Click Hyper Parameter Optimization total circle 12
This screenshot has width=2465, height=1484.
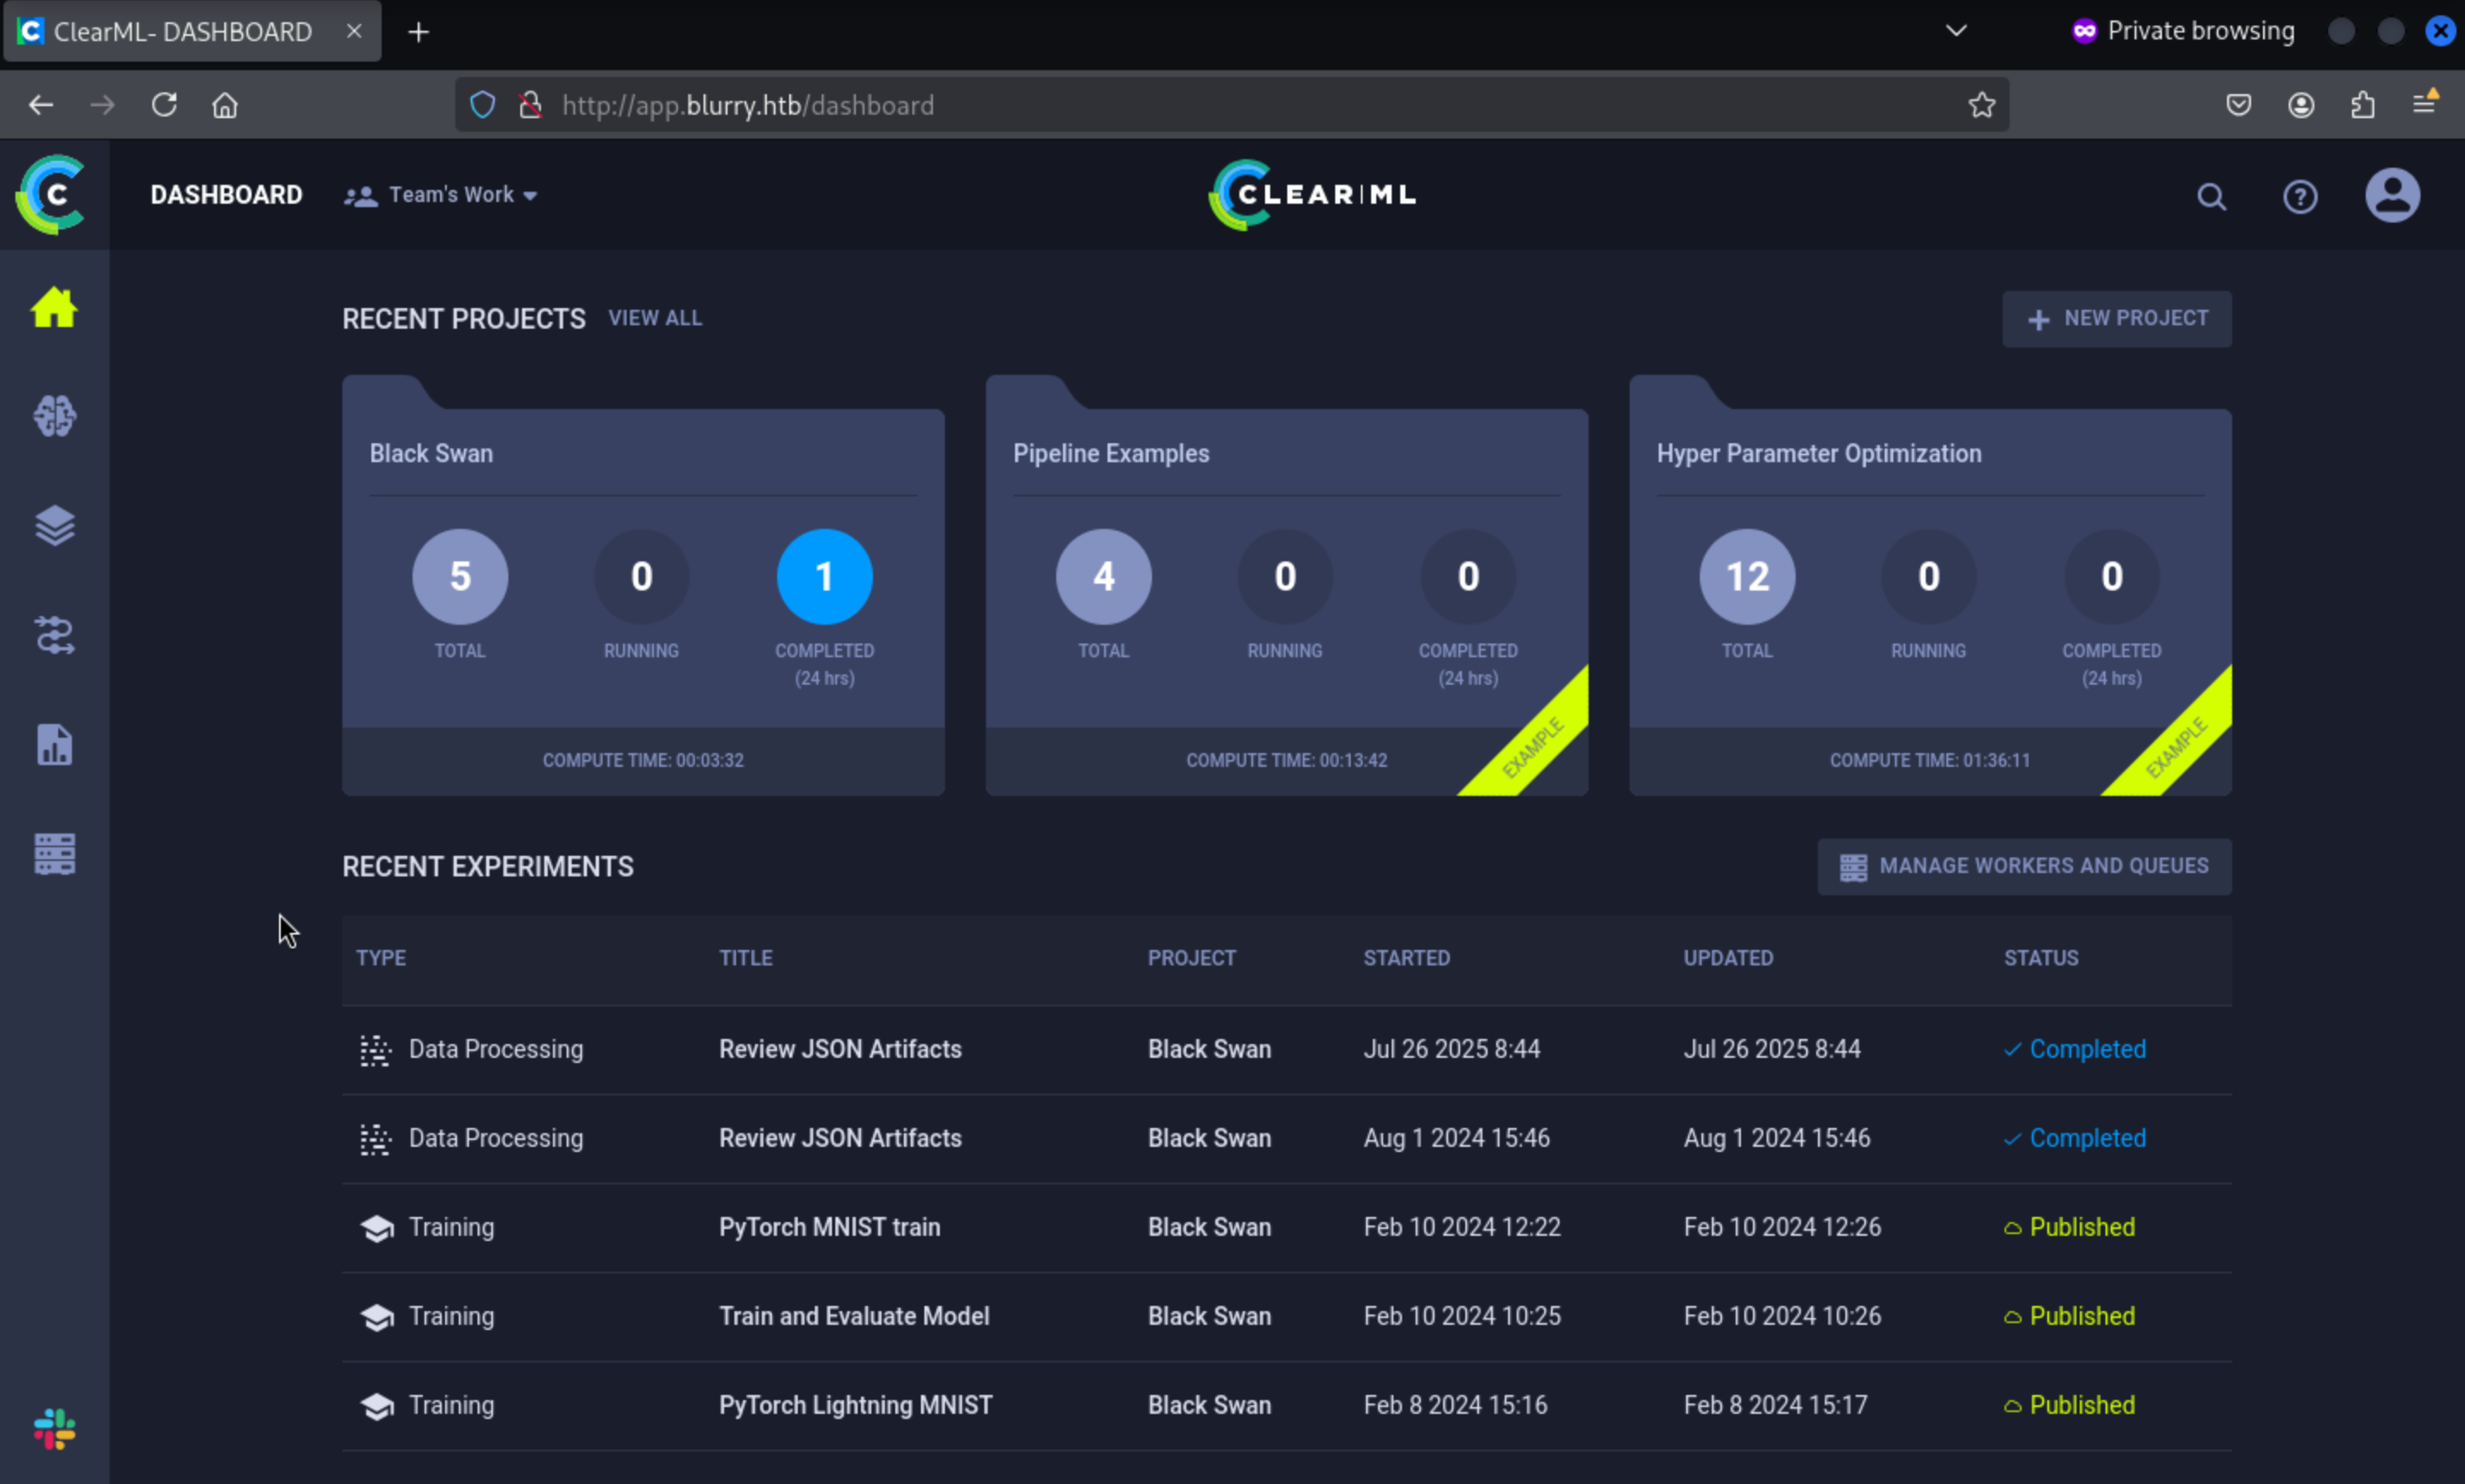[x=1747, y=577]
